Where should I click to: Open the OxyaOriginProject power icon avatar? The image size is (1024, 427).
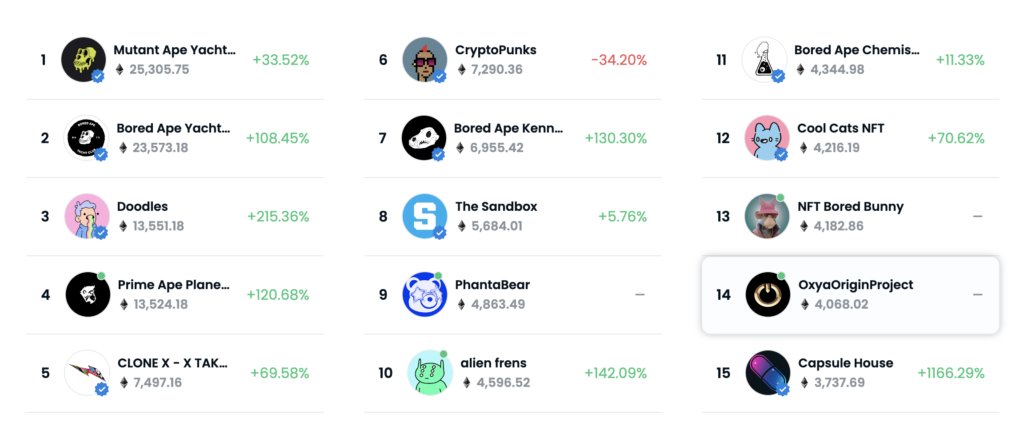click(x=767, y=294)
